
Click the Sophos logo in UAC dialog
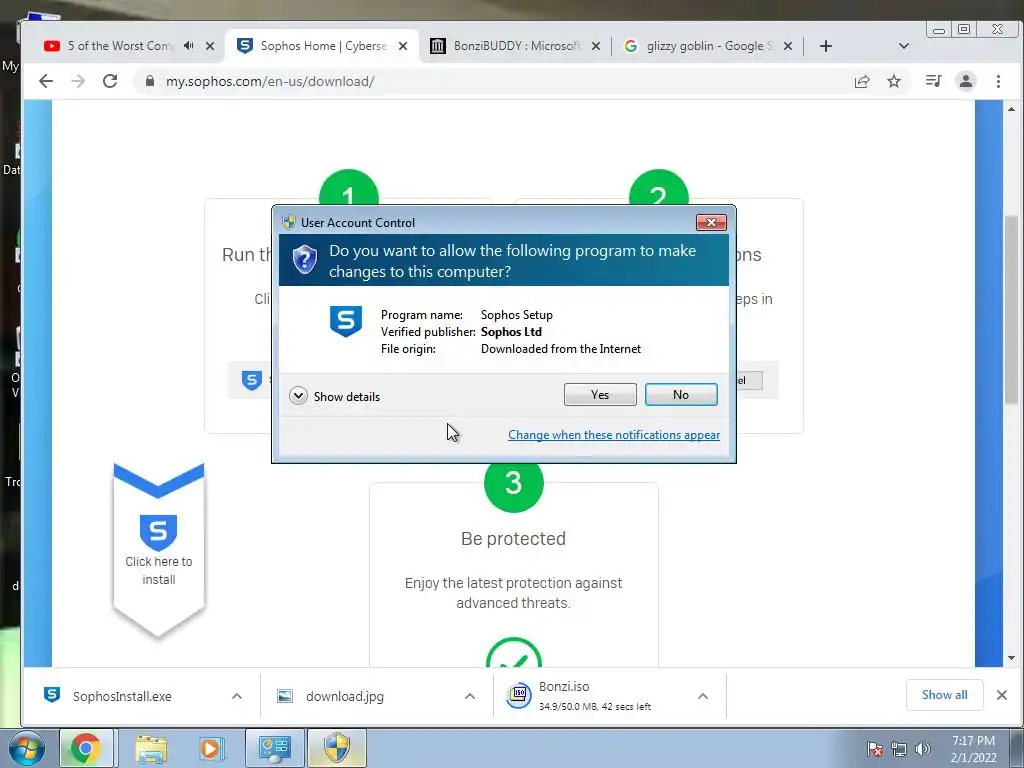(345, 321)
